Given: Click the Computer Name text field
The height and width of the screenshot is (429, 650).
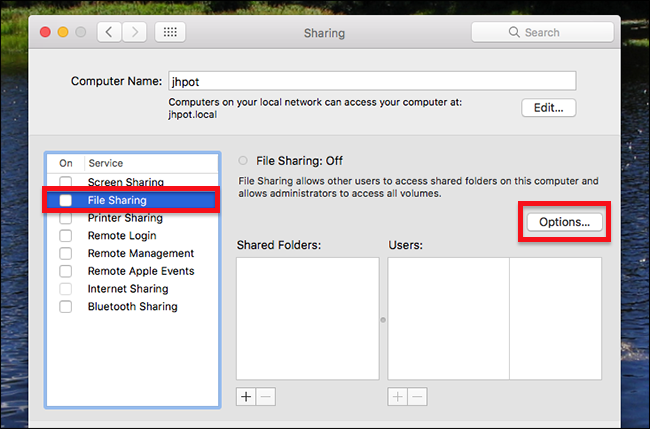Looking at the screenshot, I should [x=372, y=81].
